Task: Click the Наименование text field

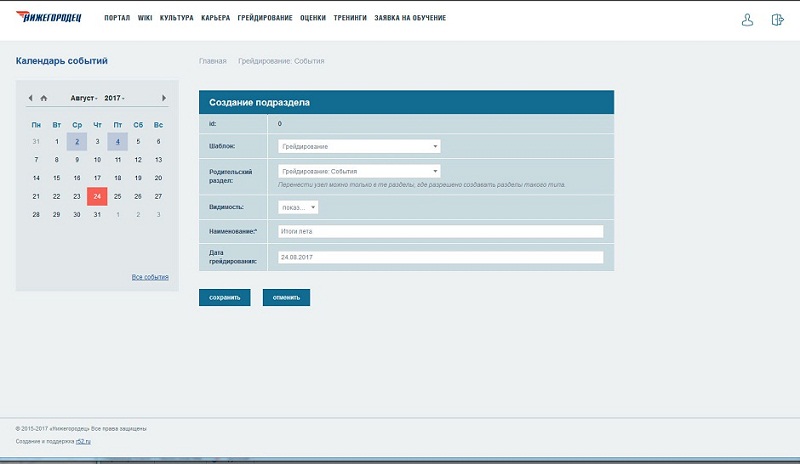Action: click(440, 231)
